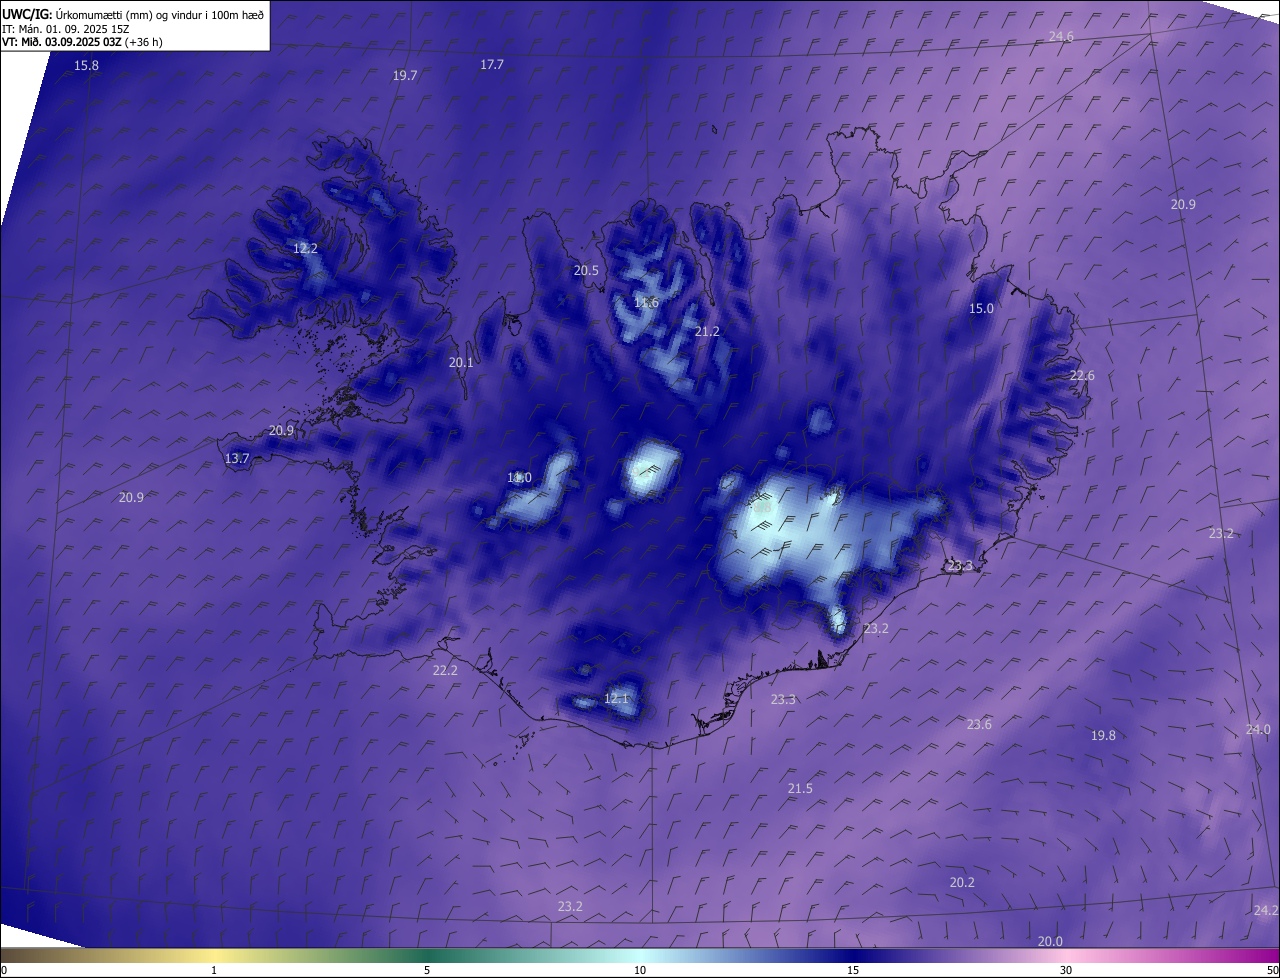Click the value 19.8 on the map

[x=1103, y=736]
